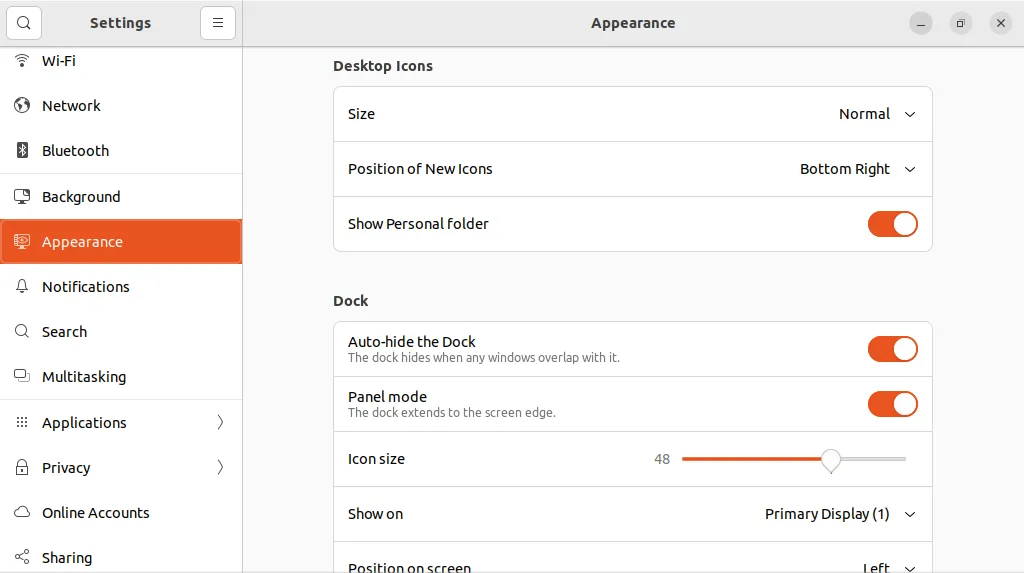Click the Network globe icon
Viewport: 1024px width, 573px height.
point(22,106)
